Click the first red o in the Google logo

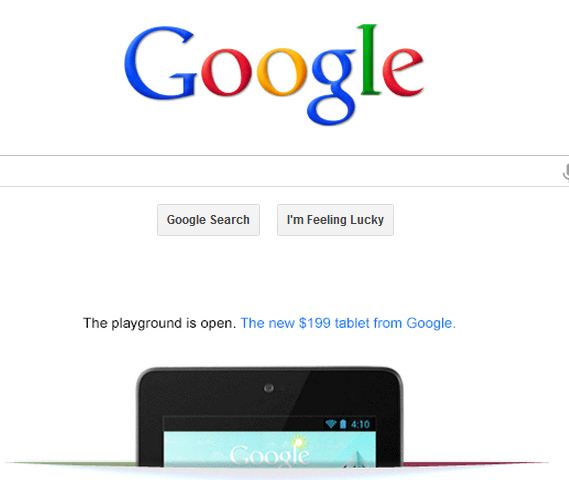[x=226, y=72]
